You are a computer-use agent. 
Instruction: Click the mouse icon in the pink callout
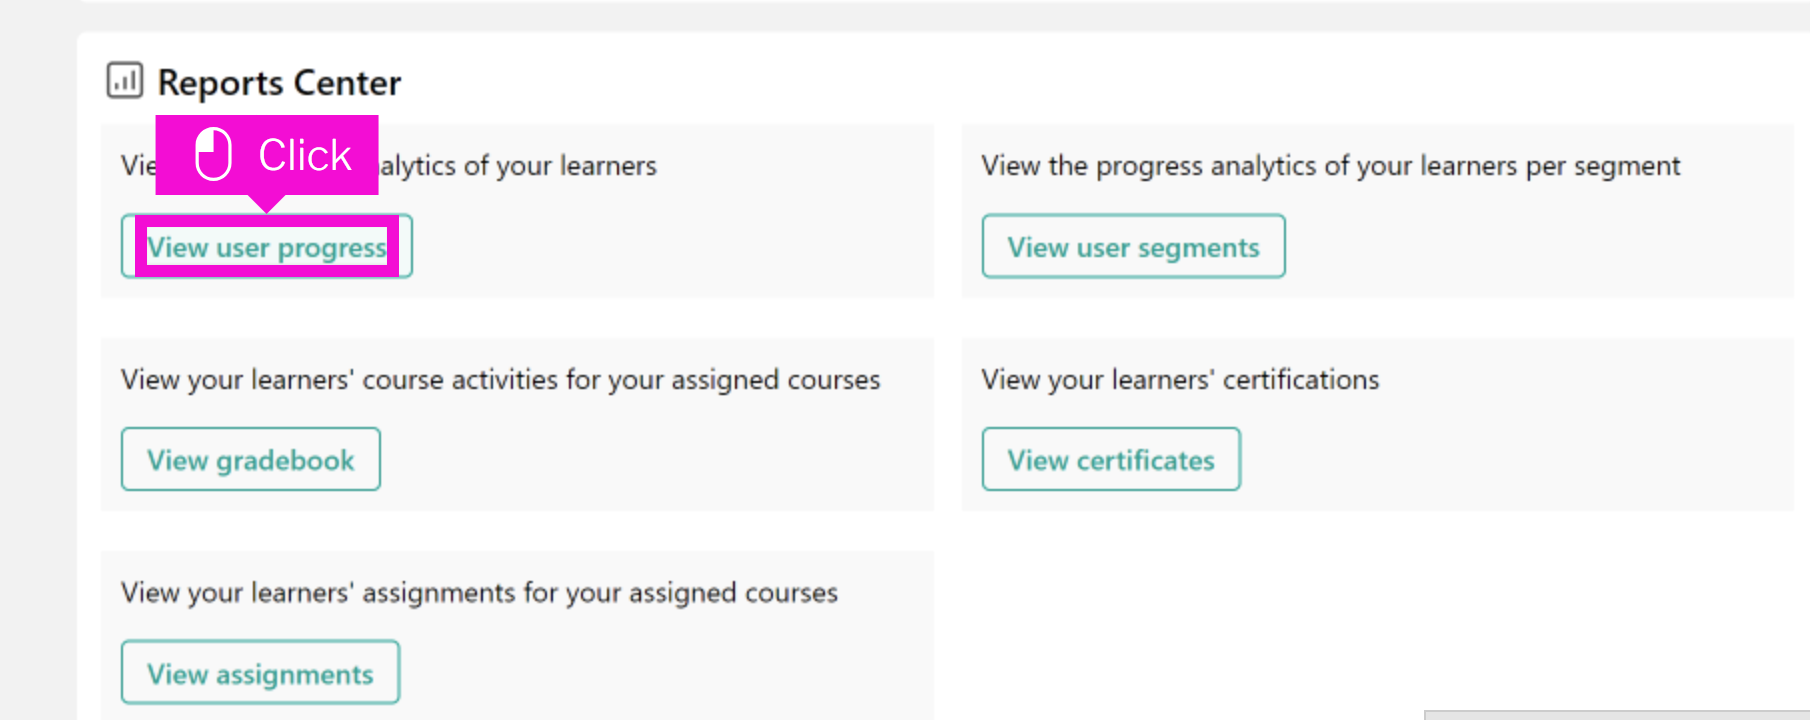pos(213,154)
